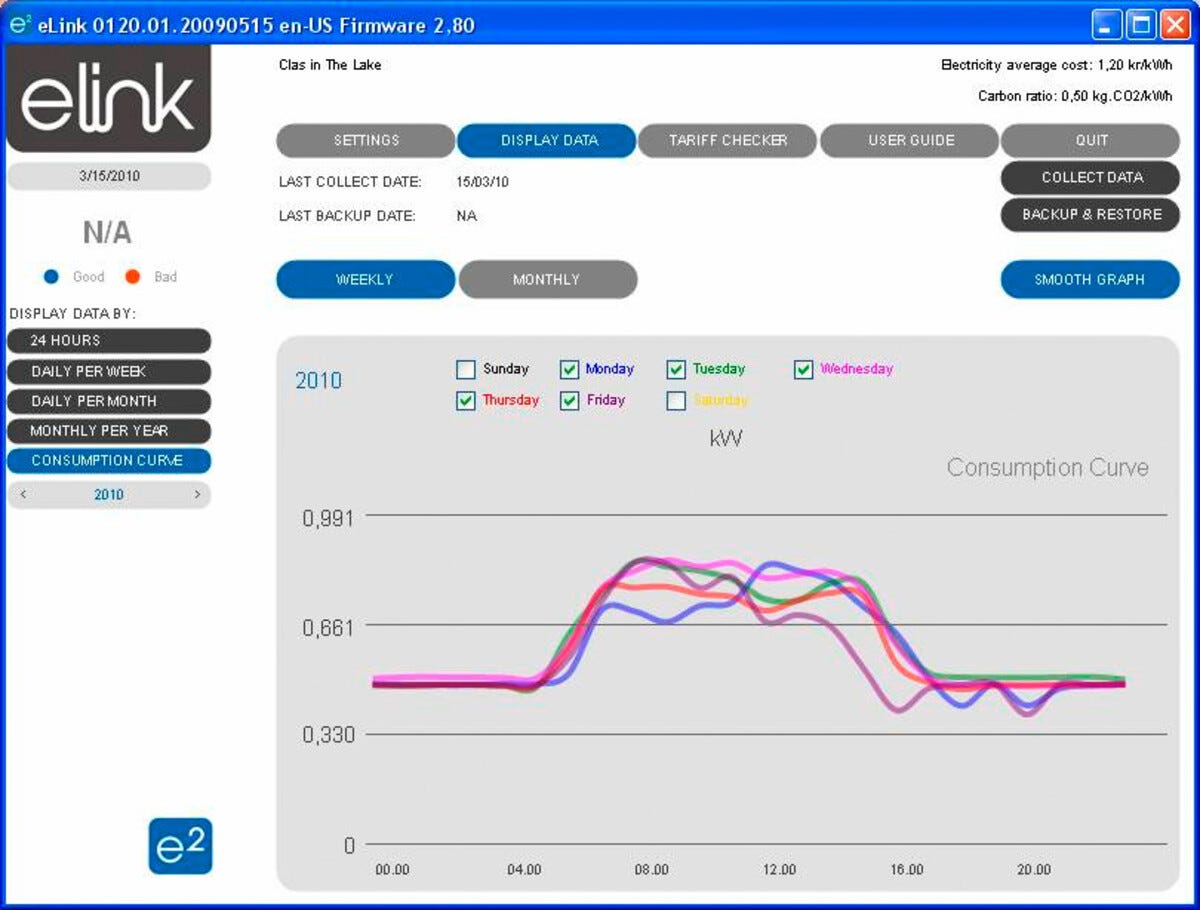Click the e2 icon in the title bar
1200x910 pixels.
pos(20,24)
